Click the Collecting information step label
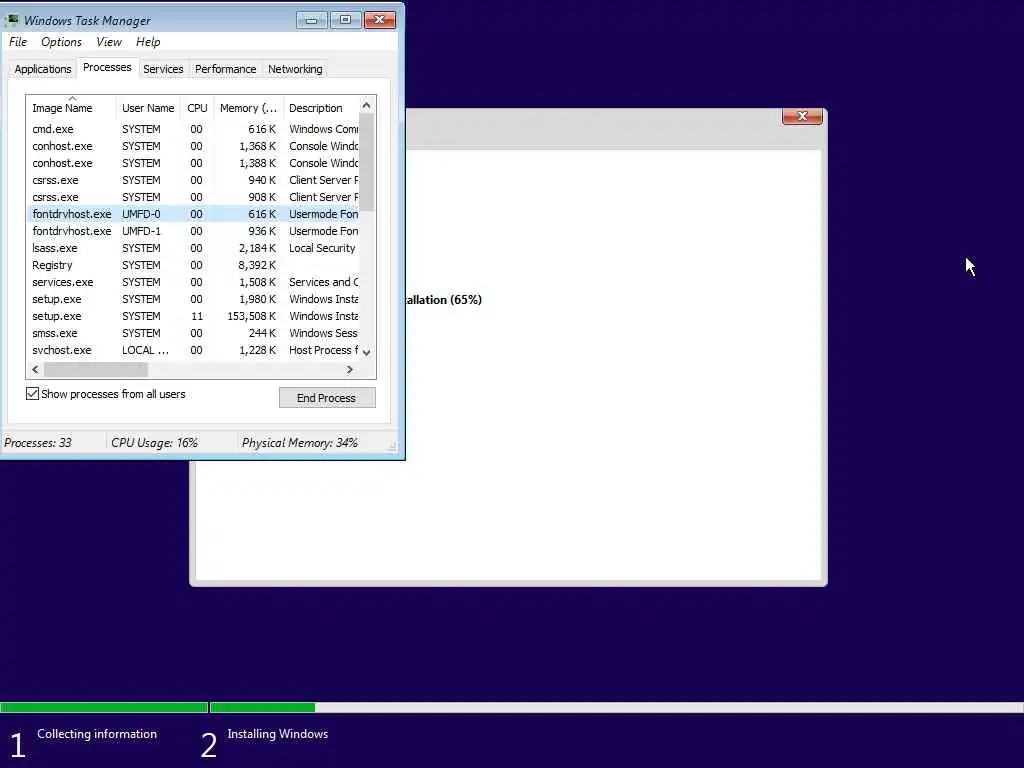The width and height of the screenshot is (1024, 768). (x=97, y=734)
